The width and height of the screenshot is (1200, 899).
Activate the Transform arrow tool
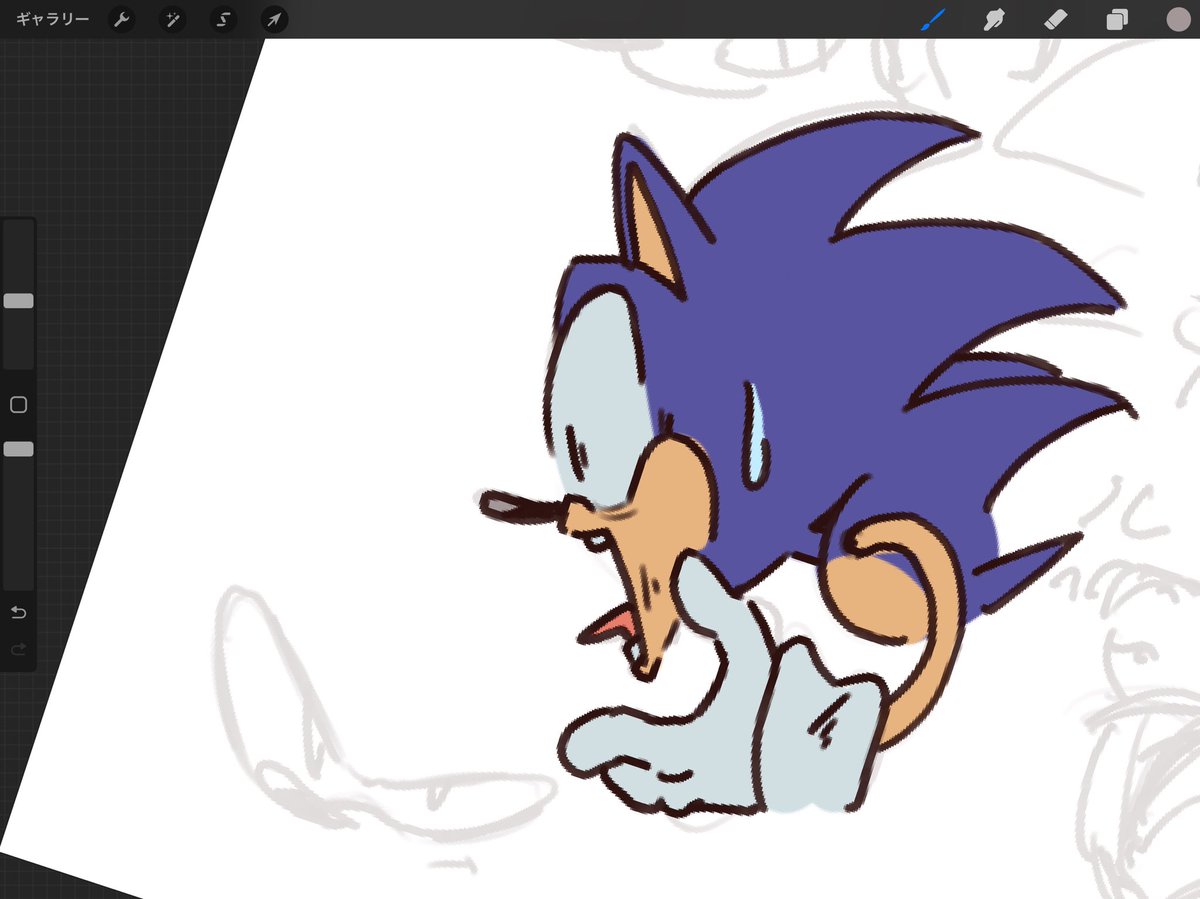coord(274,19)
